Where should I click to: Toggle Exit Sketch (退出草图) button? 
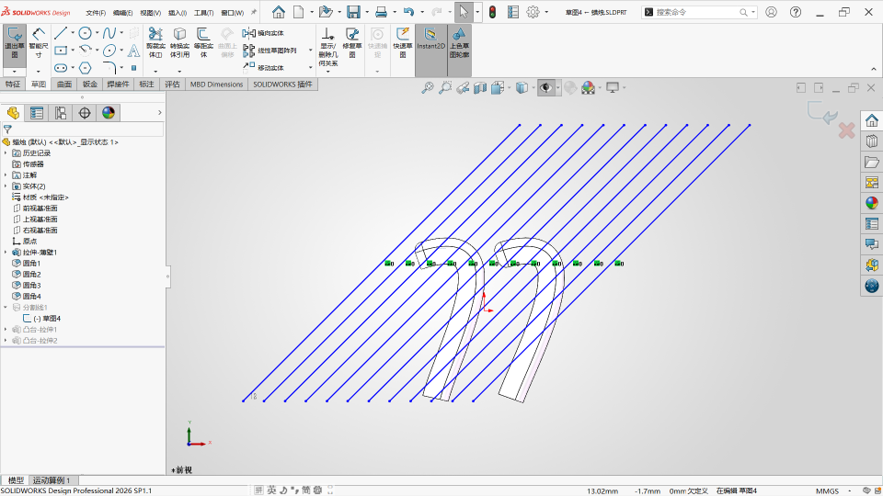[14, 43]
